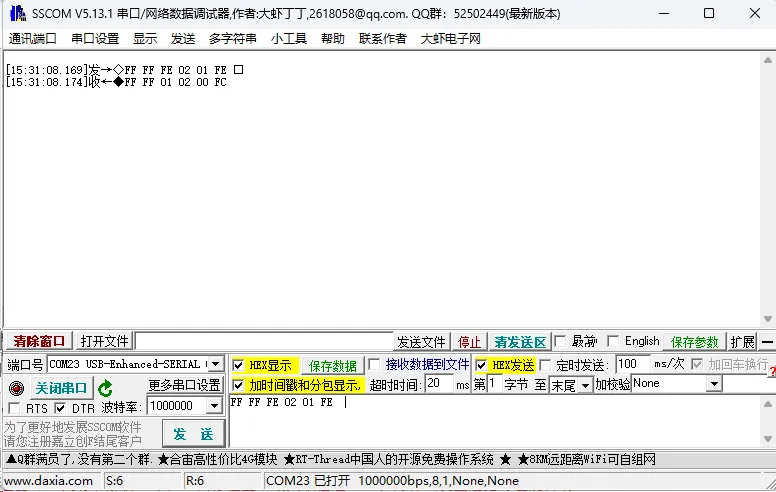The width and height of the screenshot is (776, 492).
Task: Open the 通讯端口 menu
Action: [x=33, y=39]
